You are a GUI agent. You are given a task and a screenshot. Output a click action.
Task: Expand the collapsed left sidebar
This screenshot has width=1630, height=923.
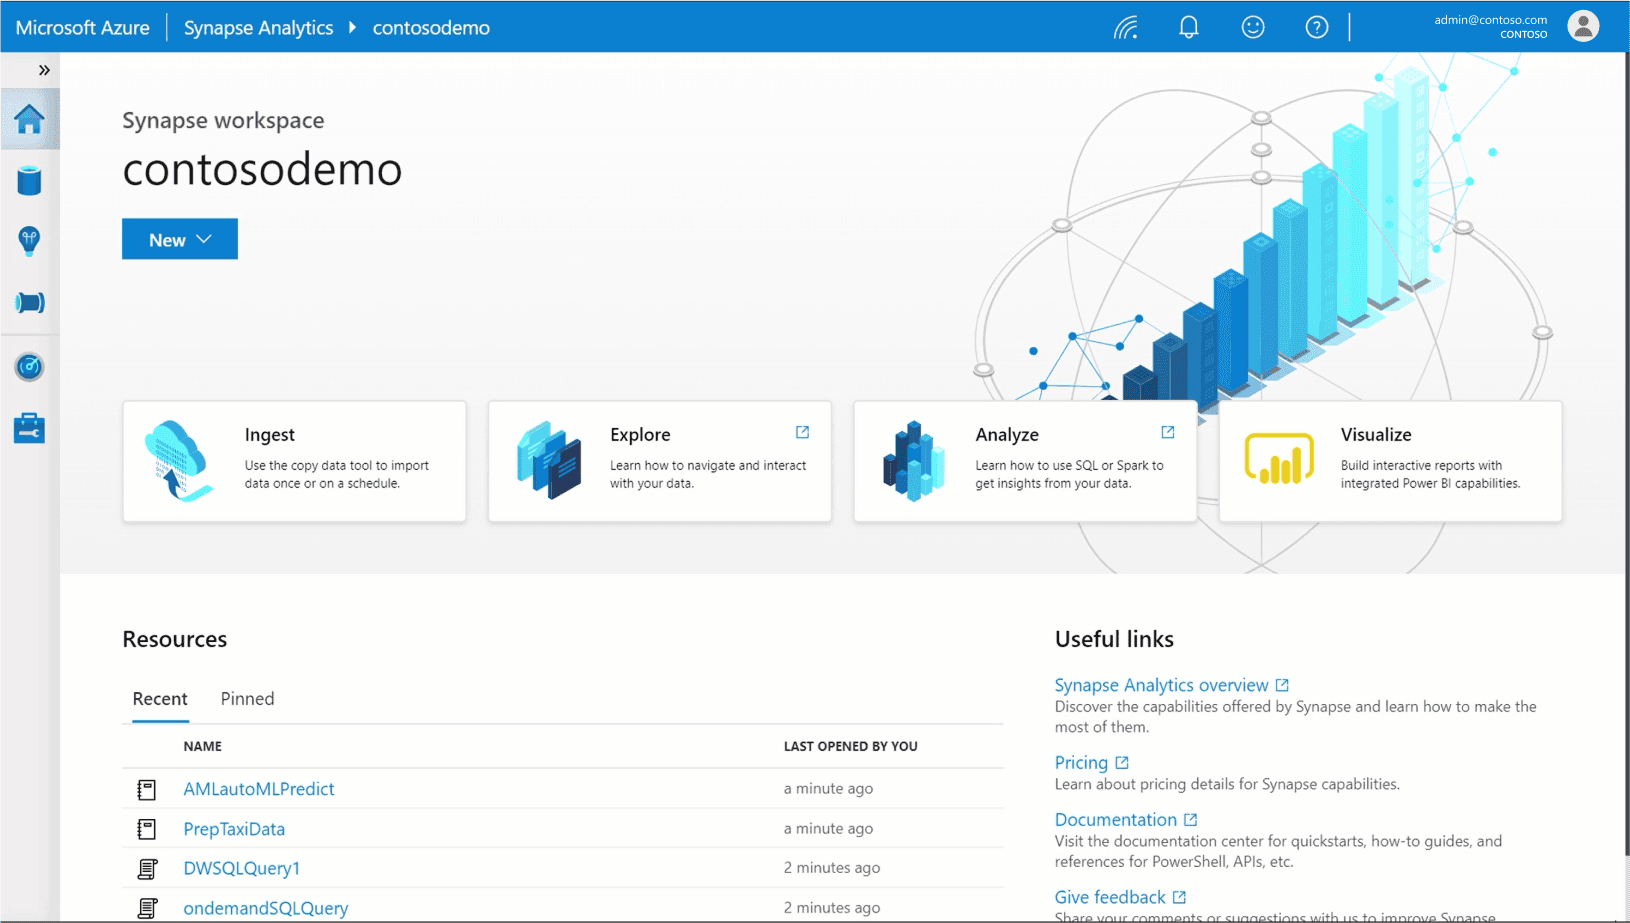(43, 70)
